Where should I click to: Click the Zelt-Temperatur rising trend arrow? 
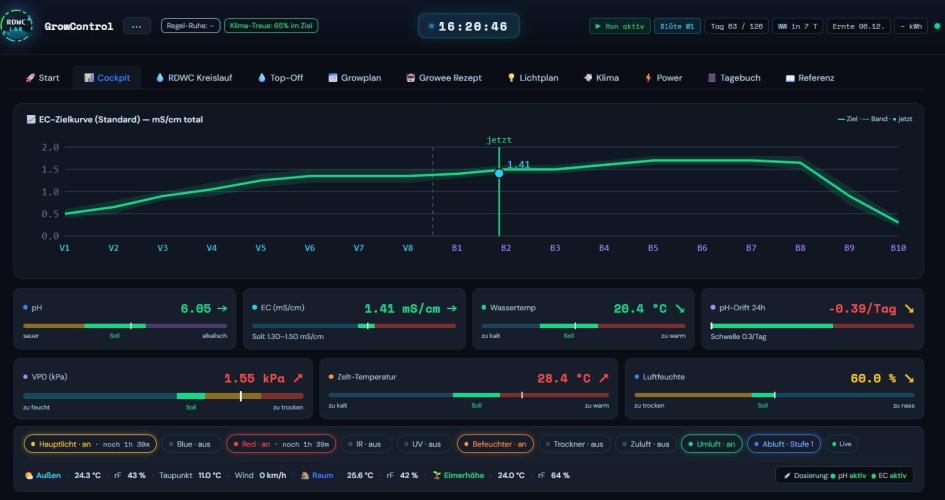[603, 378]
